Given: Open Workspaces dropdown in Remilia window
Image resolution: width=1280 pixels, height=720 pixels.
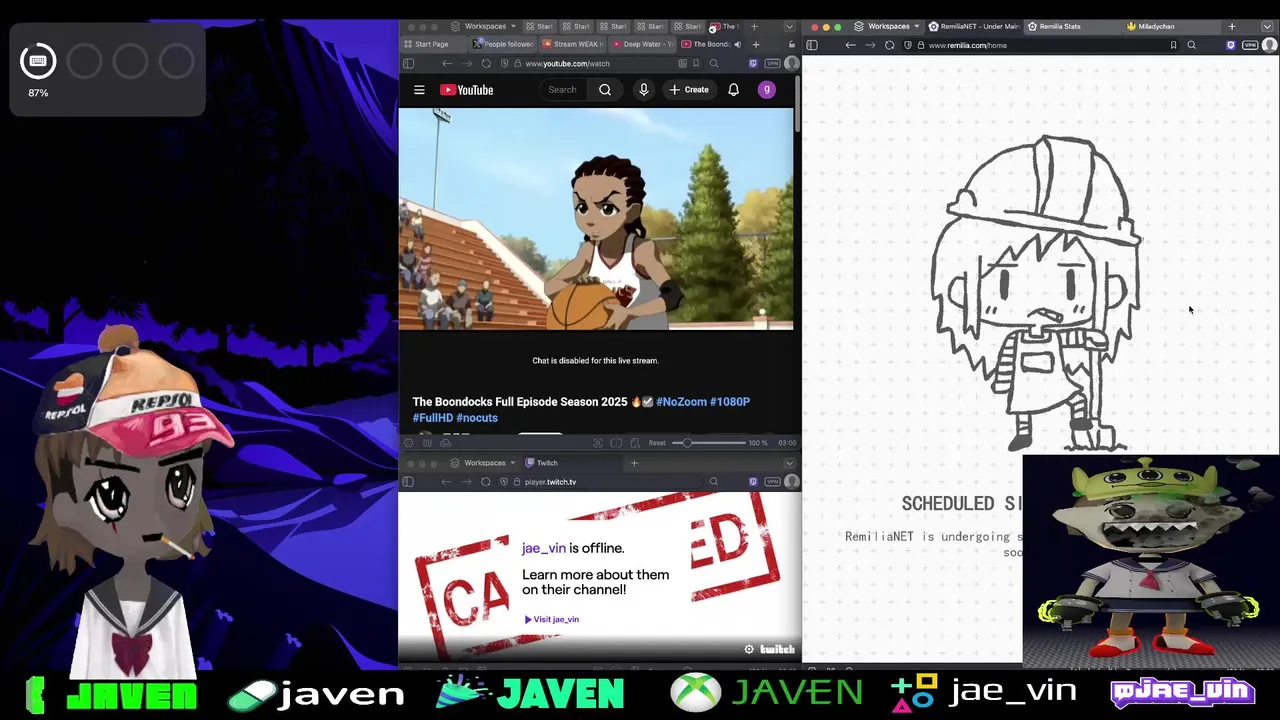Looking at the screenshot, I should (889, 26).
